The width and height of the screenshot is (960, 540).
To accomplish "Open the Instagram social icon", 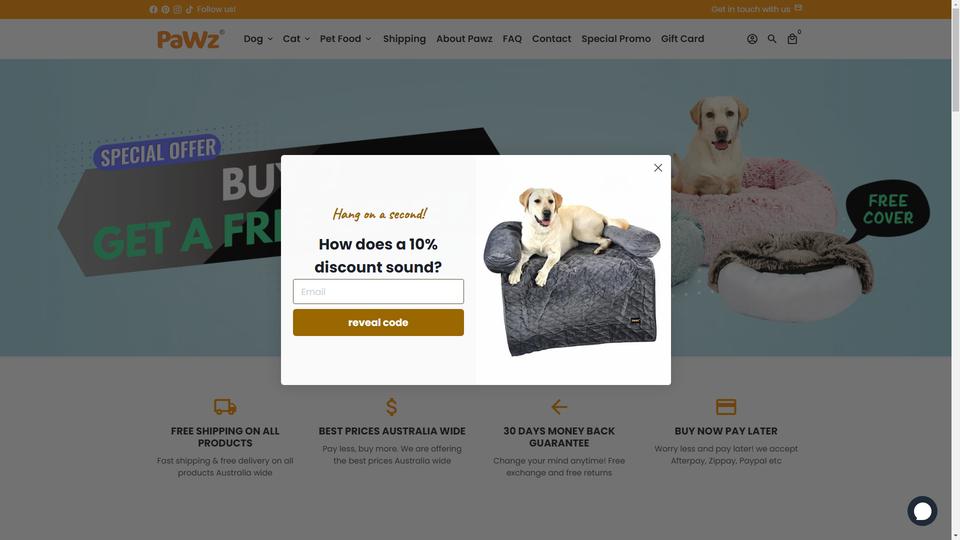I will tap(178, 9).
